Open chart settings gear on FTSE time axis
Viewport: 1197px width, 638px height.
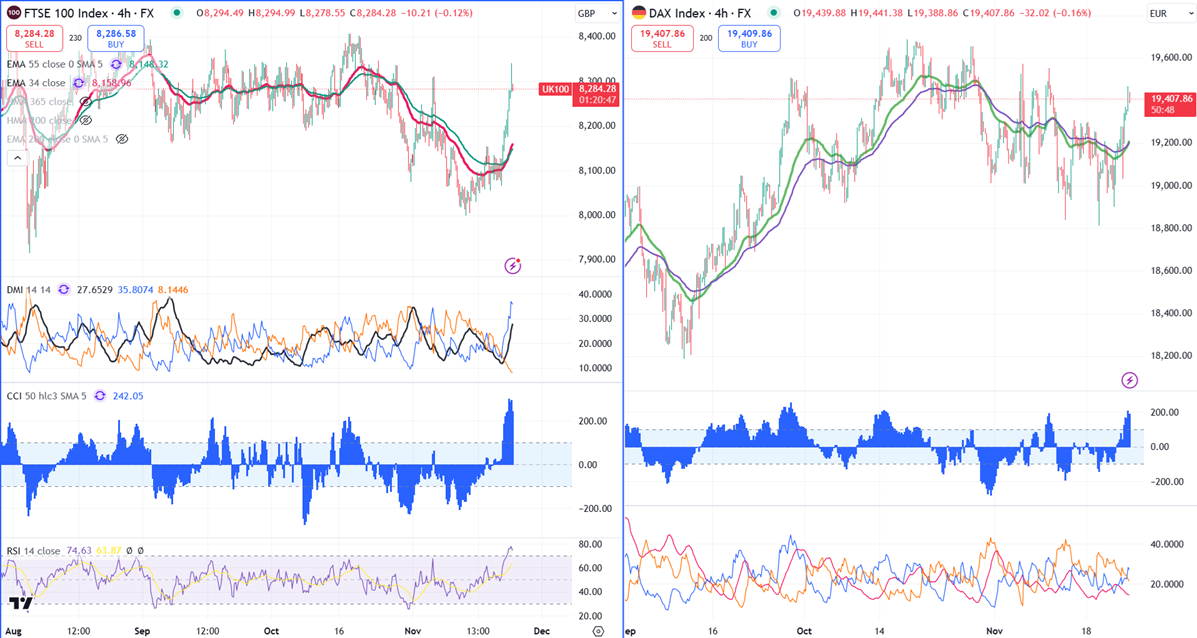coord(598,631)
